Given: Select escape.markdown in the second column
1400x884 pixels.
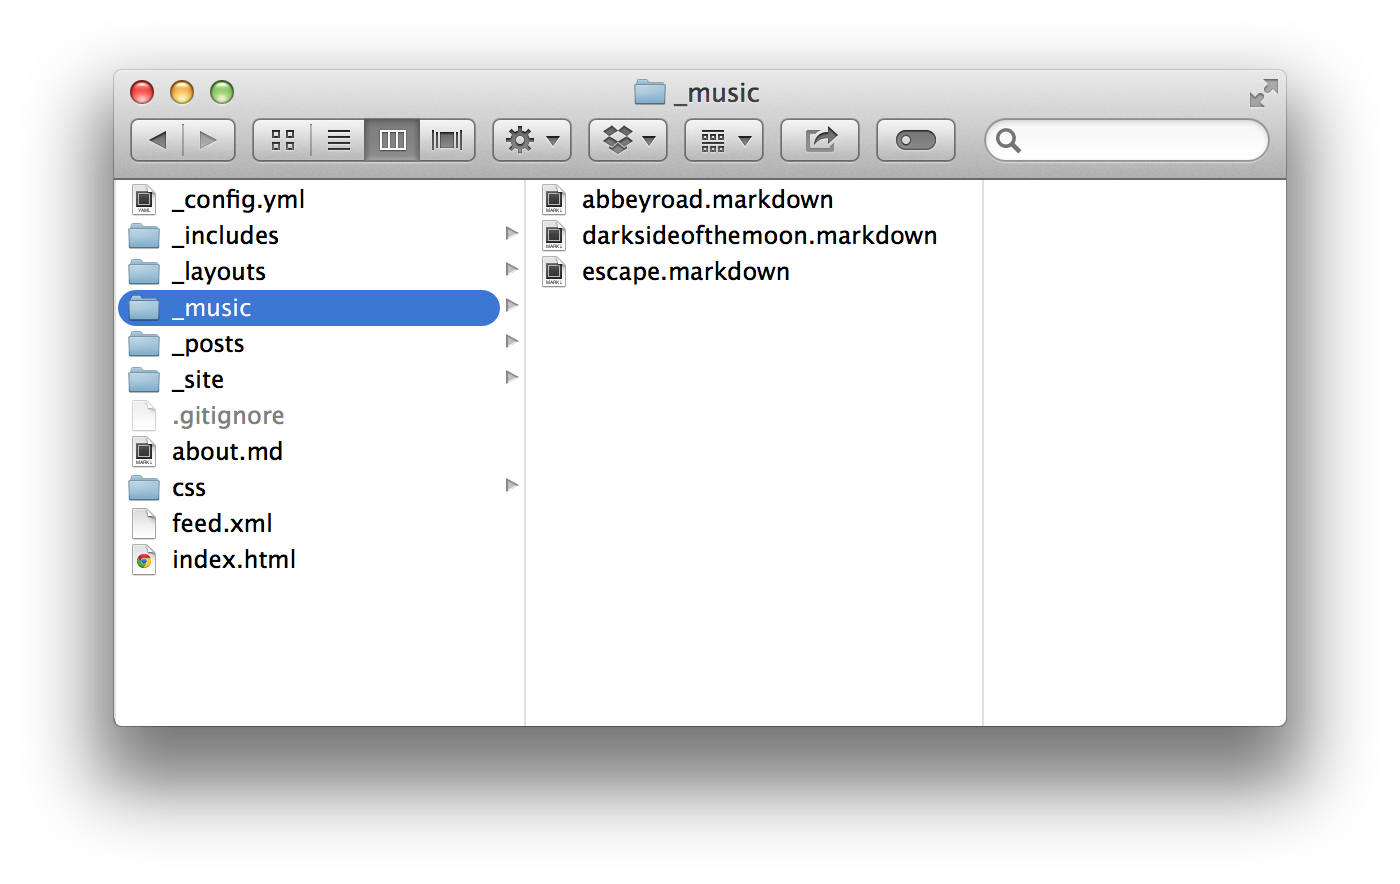Looking at the screenshot, I should tap(685, 271).
